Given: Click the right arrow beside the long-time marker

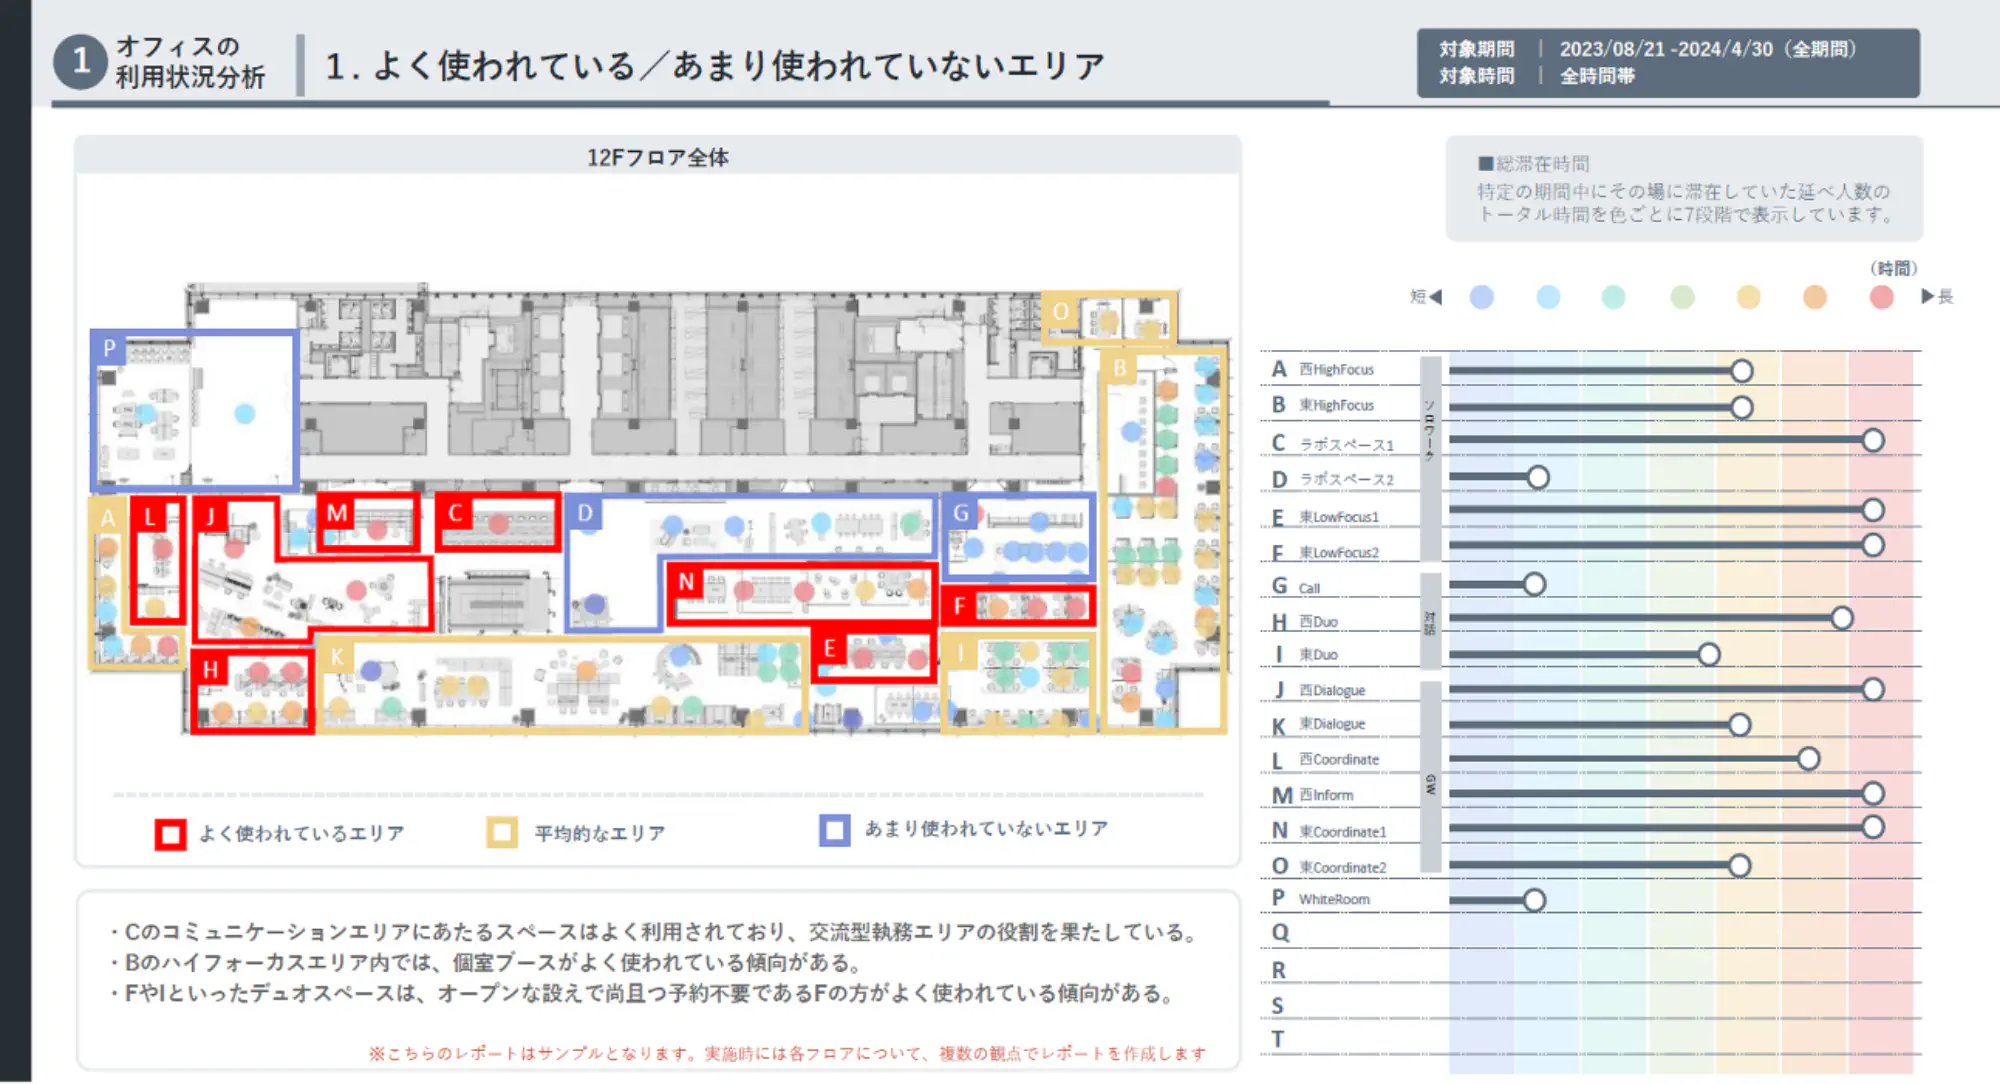Looking at the screenshot, I should 1928,296.
